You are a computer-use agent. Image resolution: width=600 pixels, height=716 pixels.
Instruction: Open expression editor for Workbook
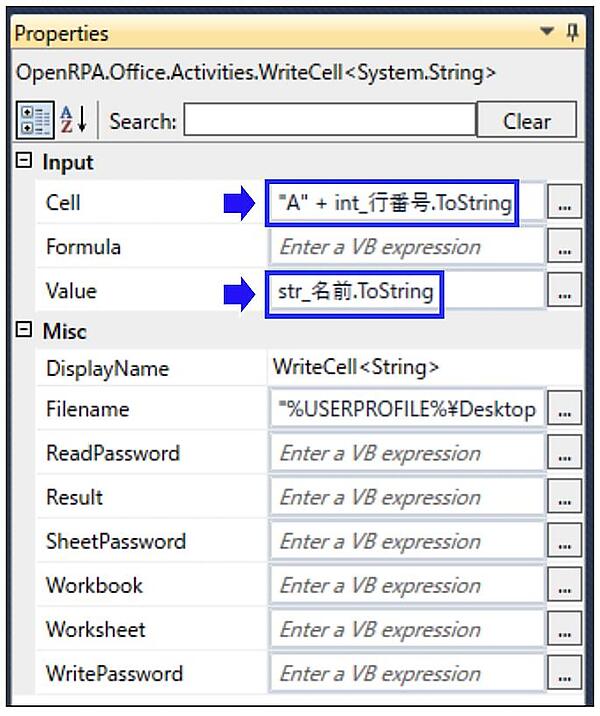pyautogui.click(x=565, y=585)
